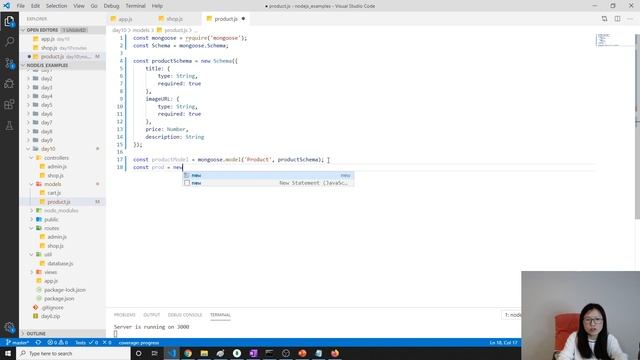Open OneNote from the taskbar
This screenshot has height=360, width=640.
pyautogui.click(x=253, y=353)
